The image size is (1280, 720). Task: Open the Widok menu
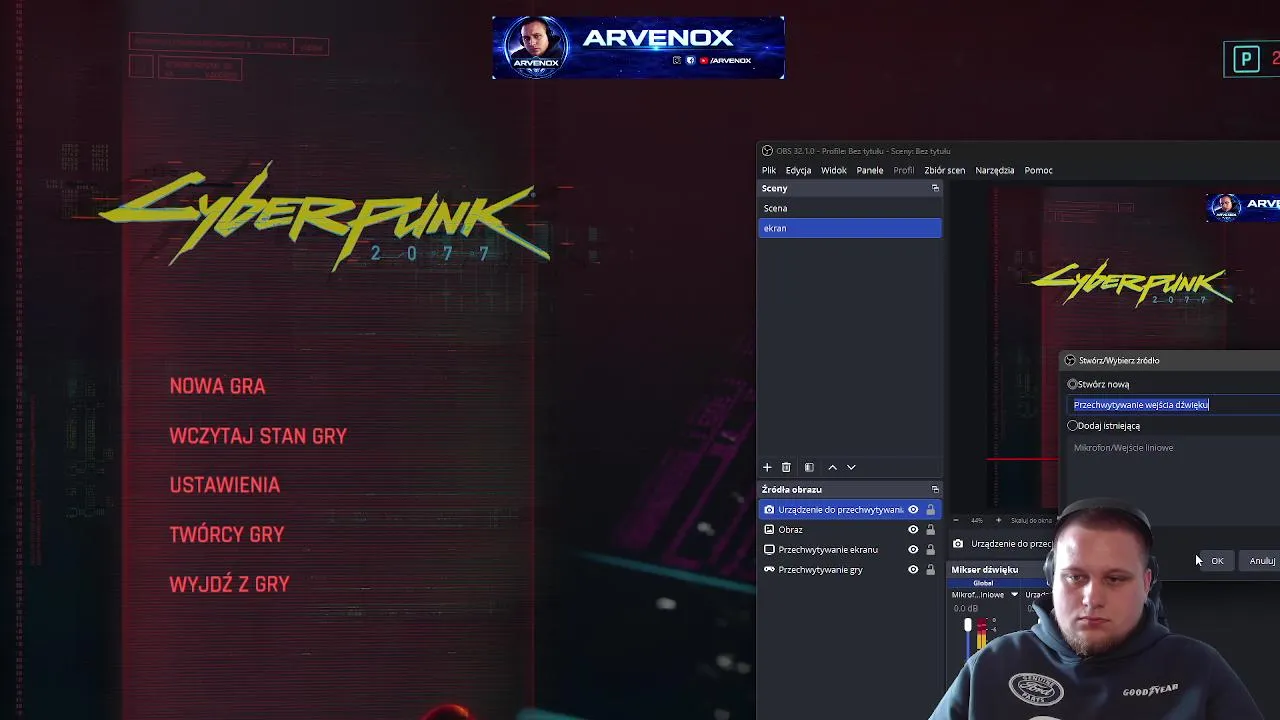[x=834, y=170]
